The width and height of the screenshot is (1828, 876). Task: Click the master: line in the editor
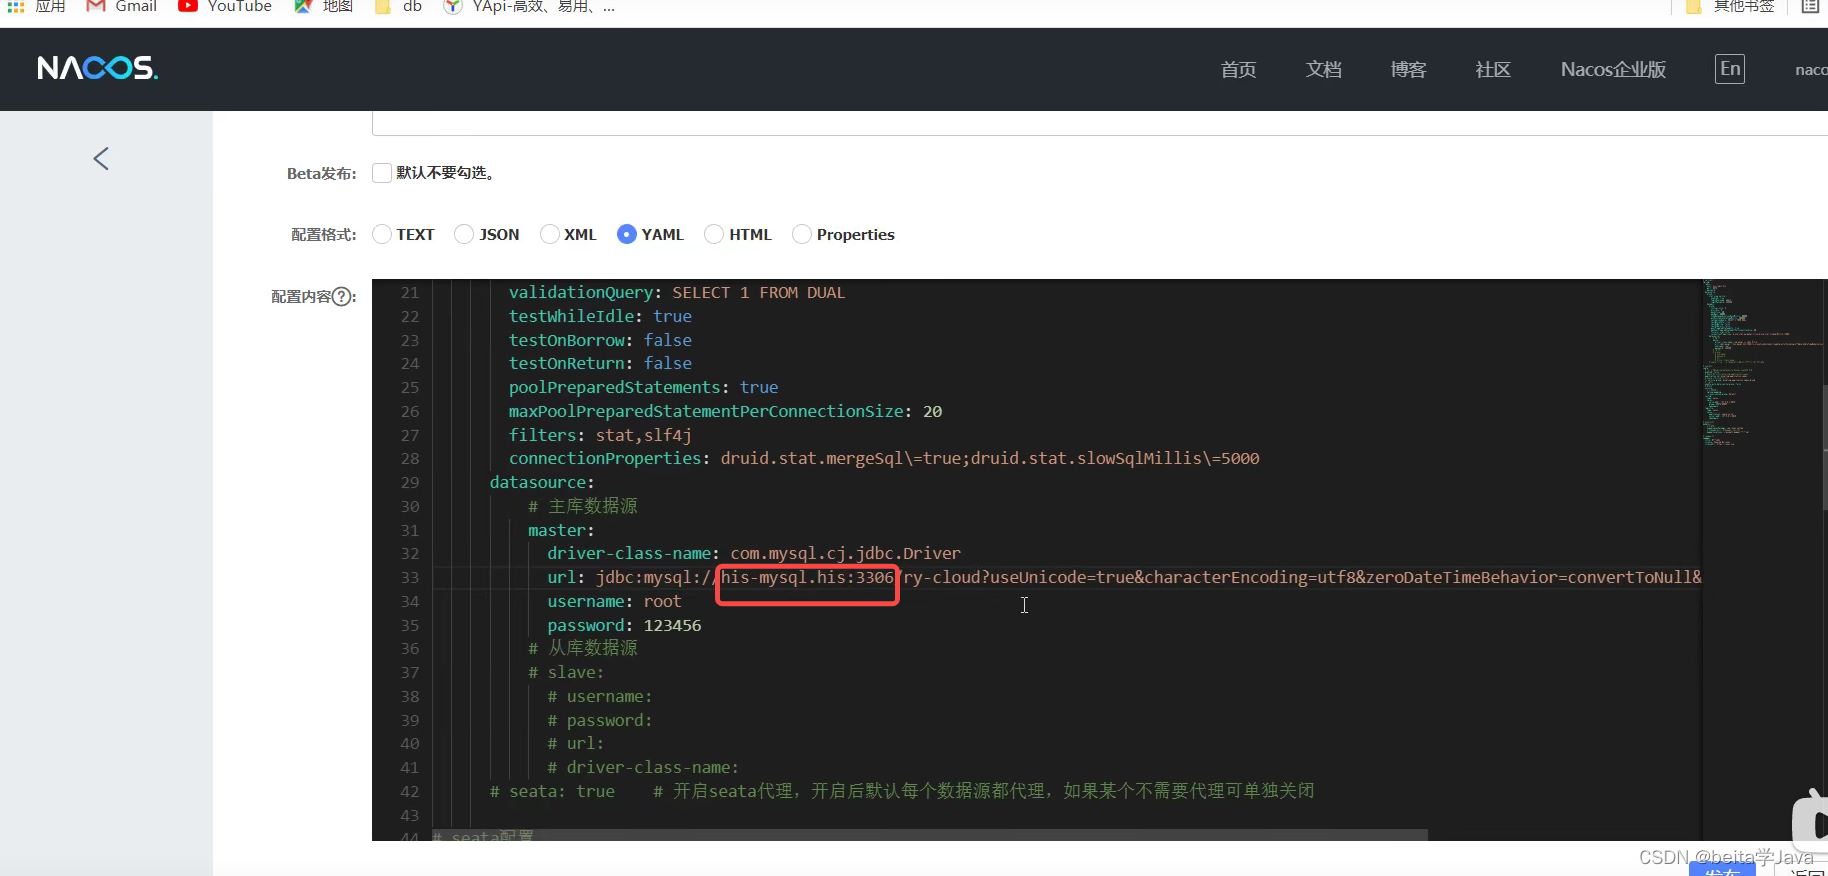561,530
